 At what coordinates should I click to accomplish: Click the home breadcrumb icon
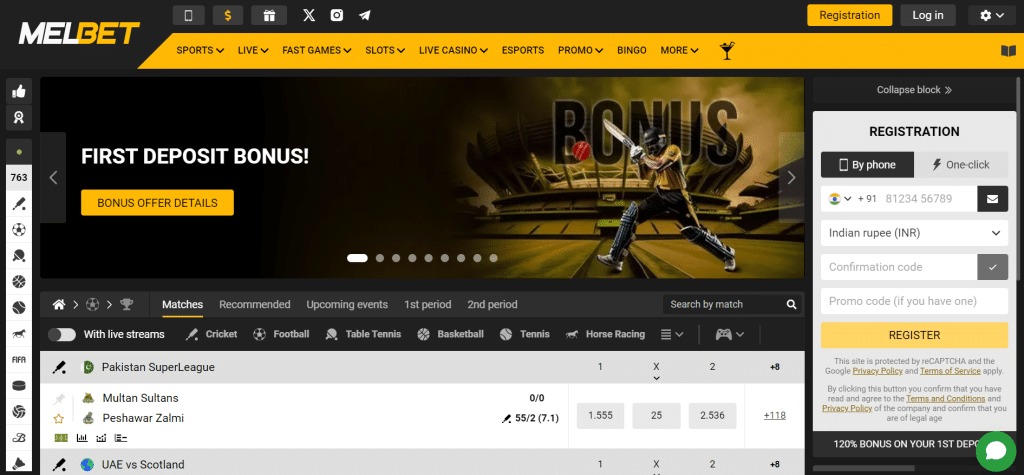click(59, 304)
